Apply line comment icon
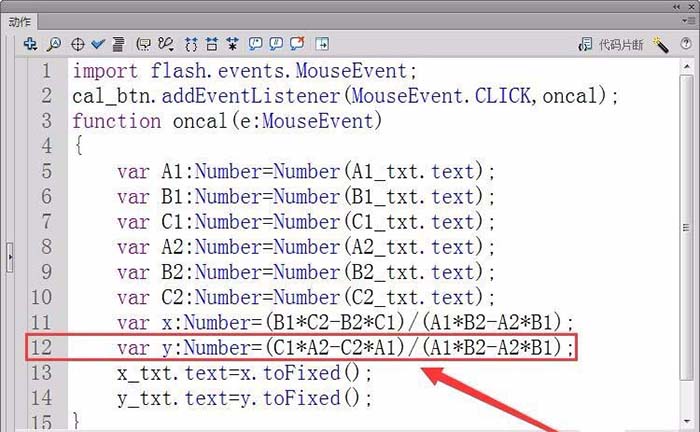This screenshot has width=700, height=432. click(x=276, y=44)
